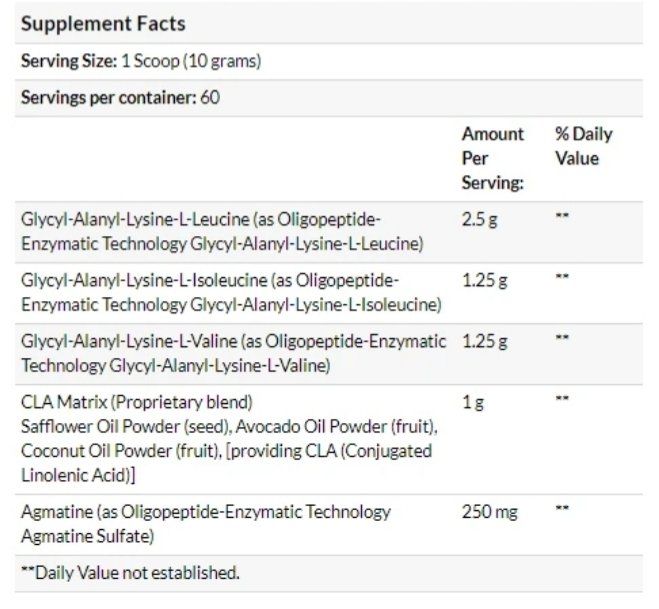This screenshot has height=609, width=659.
Task: Click the 250 mg amount value
Action: pos(489,512)
